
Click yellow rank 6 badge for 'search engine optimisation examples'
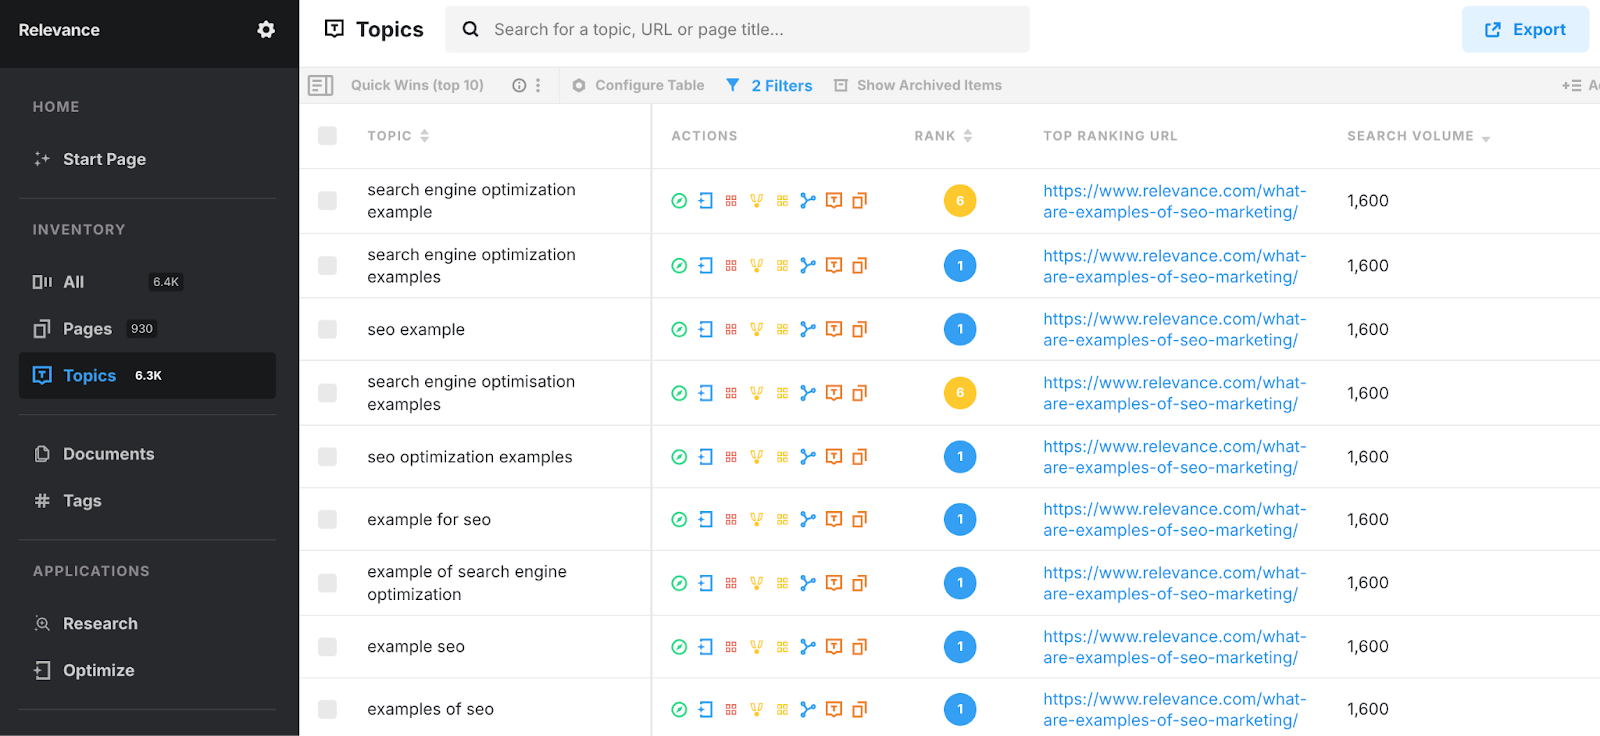pyautogui.click(x=960, y=393)
